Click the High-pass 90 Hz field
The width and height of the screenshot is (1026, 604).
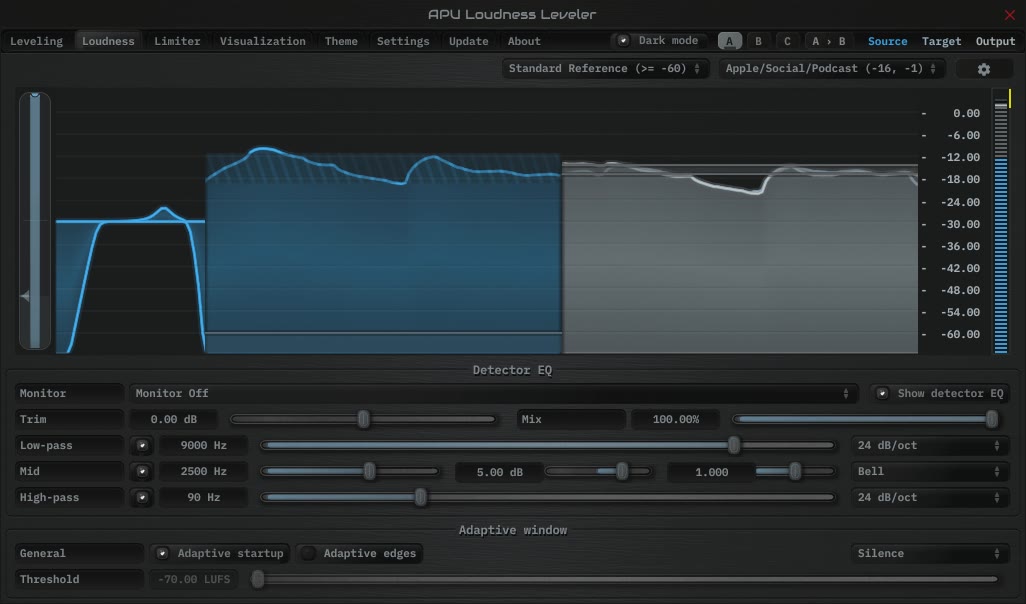[x=203, y=498]
